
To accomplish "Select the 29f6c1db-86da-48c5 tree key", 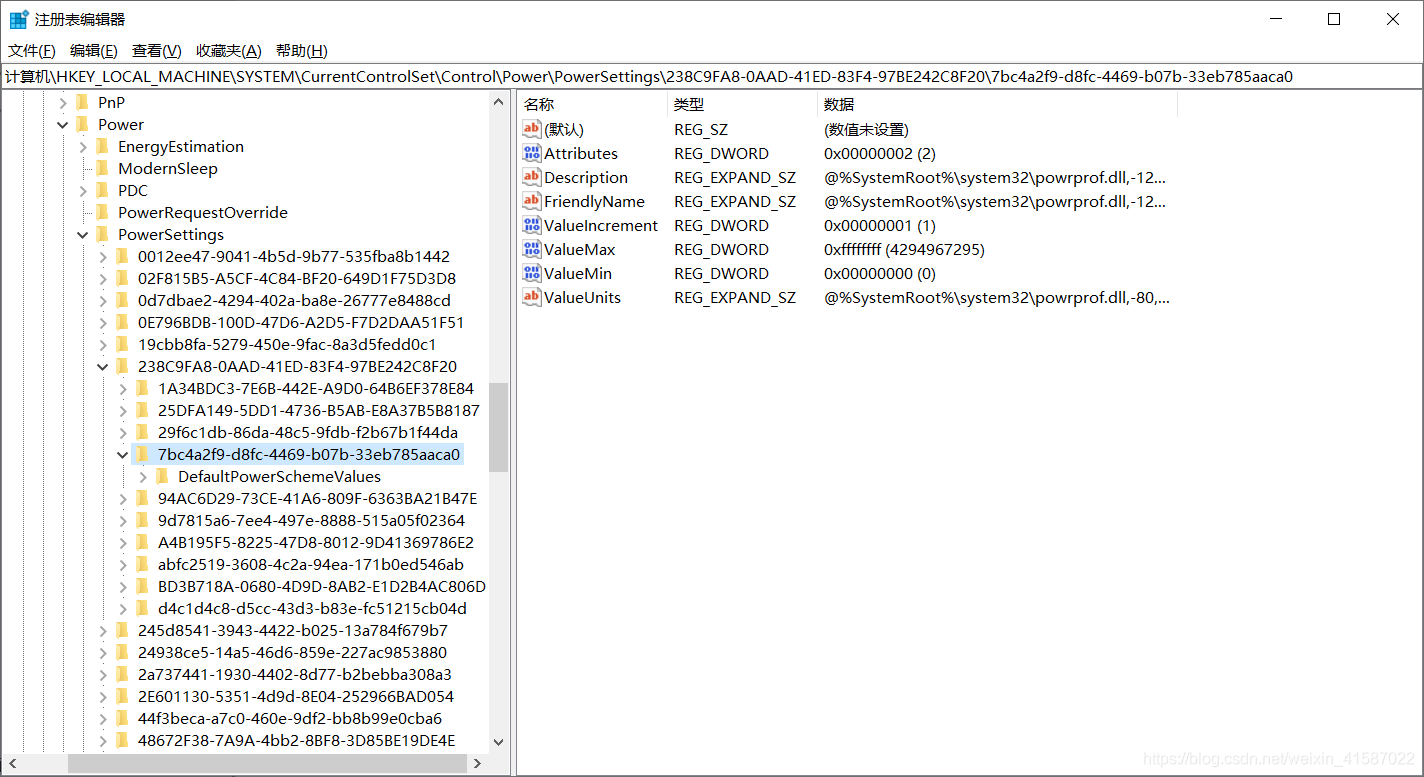I will (308, 433).
